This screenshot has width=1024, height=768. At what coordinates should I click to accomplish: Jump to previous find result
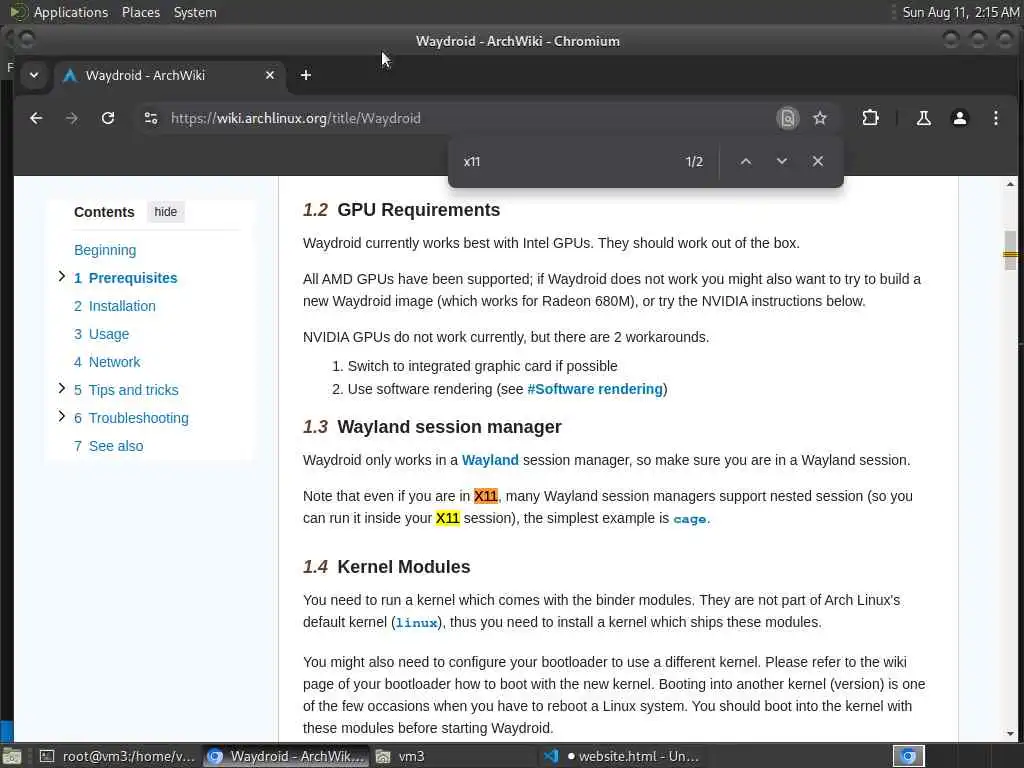click(745, 161)
